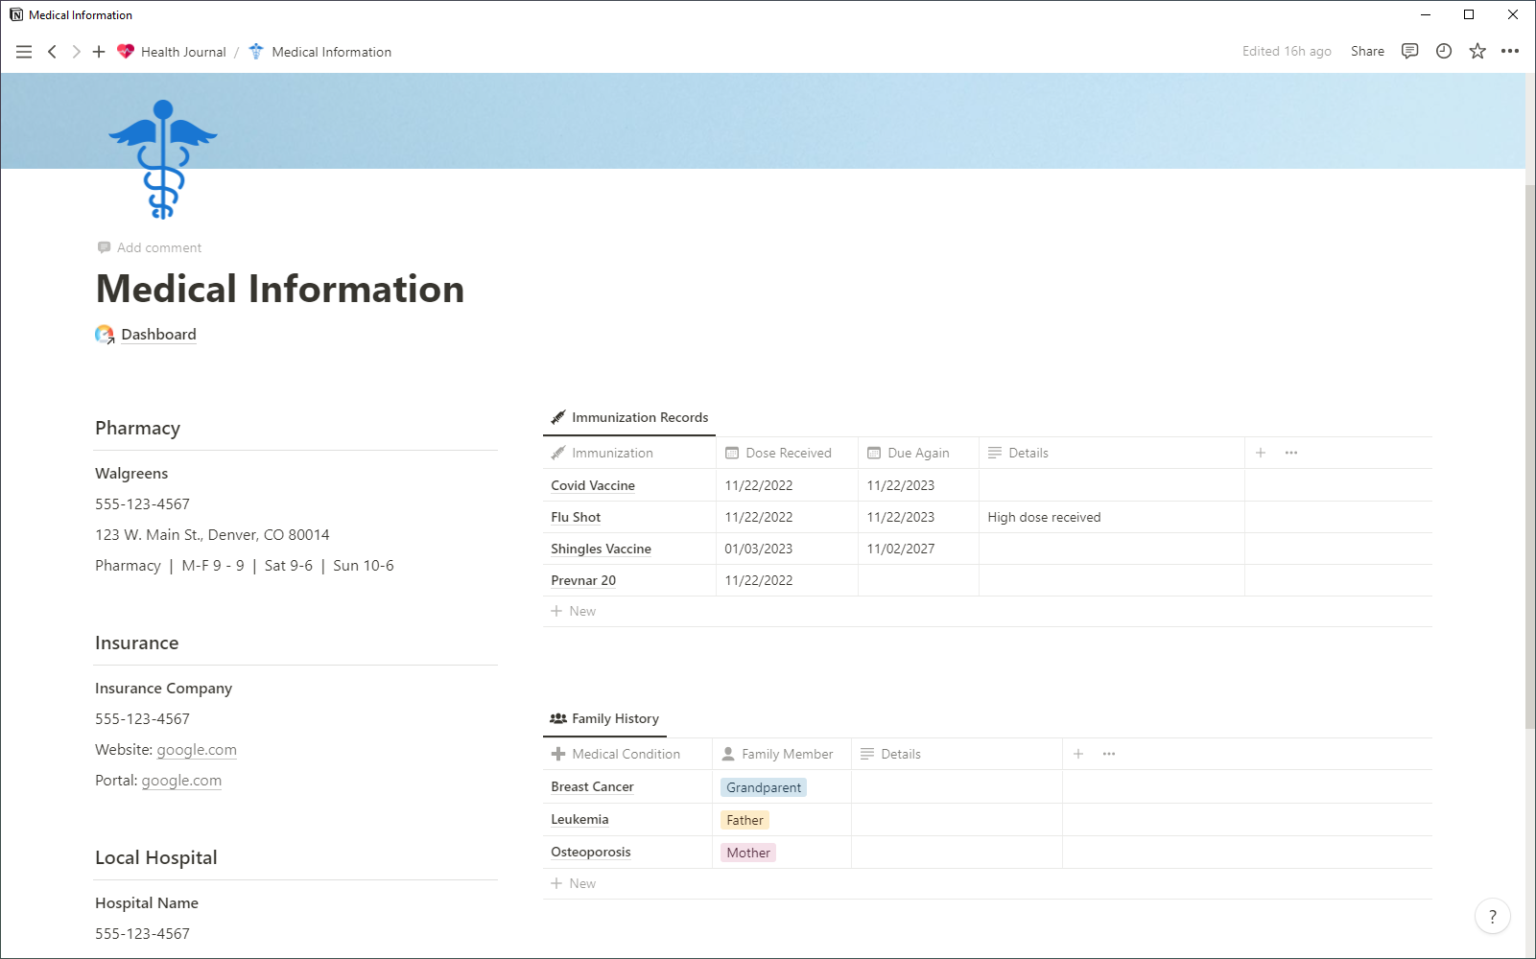This screenshot has width=1536, height=959.
Task: Open the Dashboard page link
Action: (158, 334)
